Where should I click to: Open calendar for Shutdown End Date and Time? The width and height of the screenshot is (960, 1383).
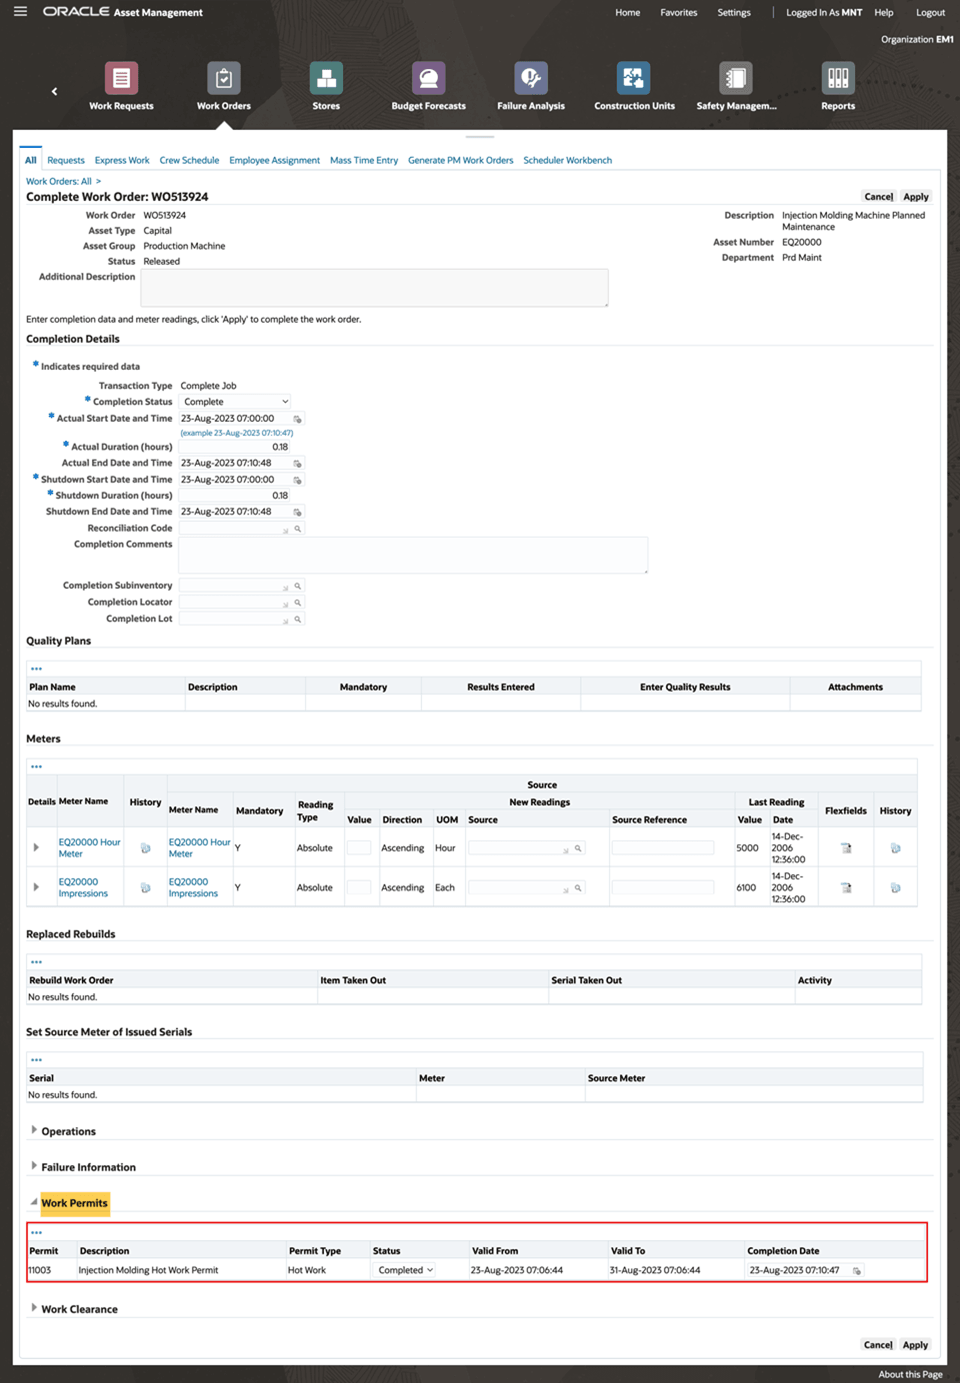click(297, 512)
